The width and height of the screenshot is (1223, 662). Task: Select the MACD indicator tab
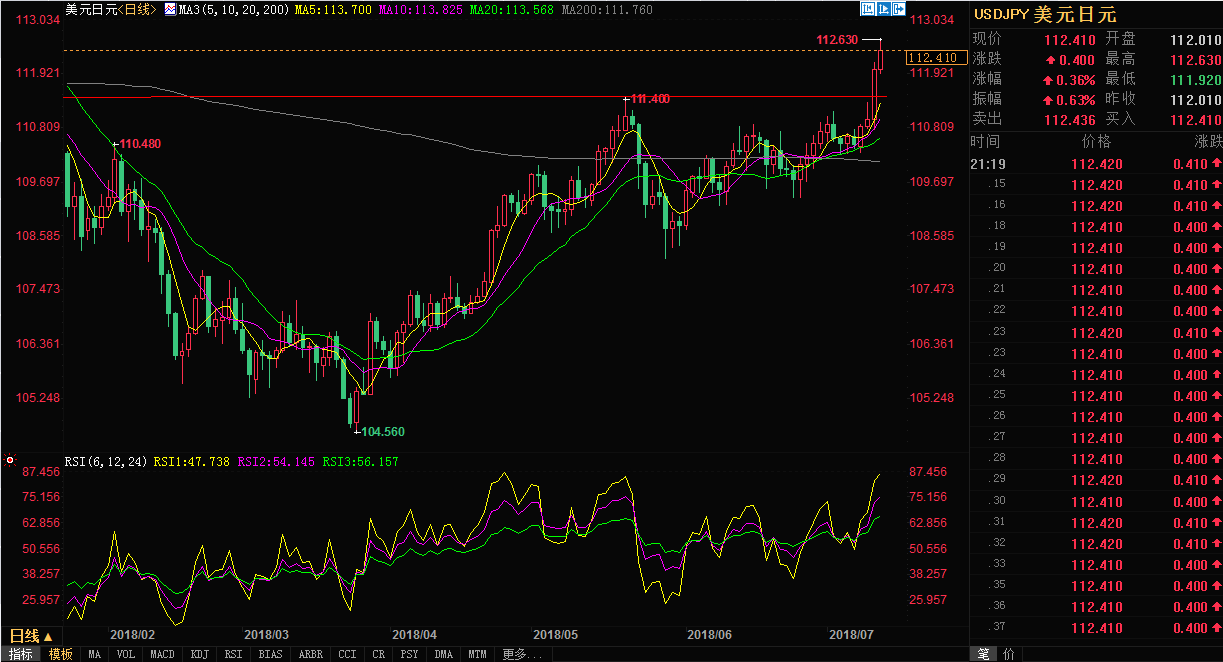(162, 654)
